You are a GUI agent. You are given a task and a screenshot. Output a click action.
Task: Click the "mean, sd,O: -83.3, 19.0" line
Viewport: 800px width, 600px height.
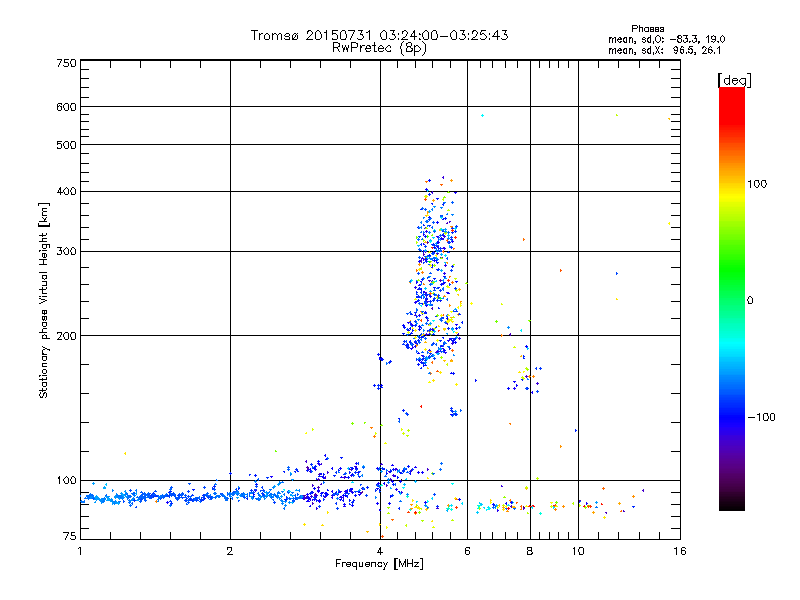pyautogui.click(x=666, y=39)
